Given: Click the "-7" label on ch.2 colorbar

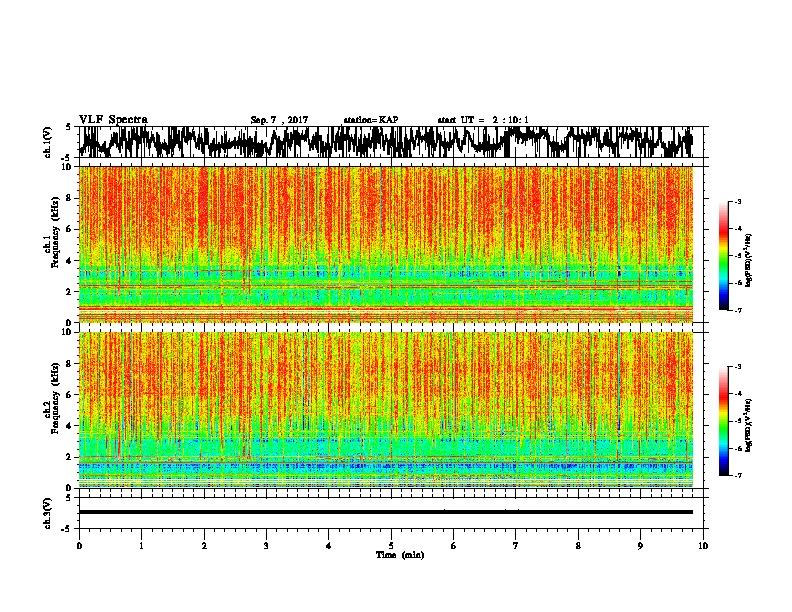Looking at the screenshot, I should tap(737, 475).
